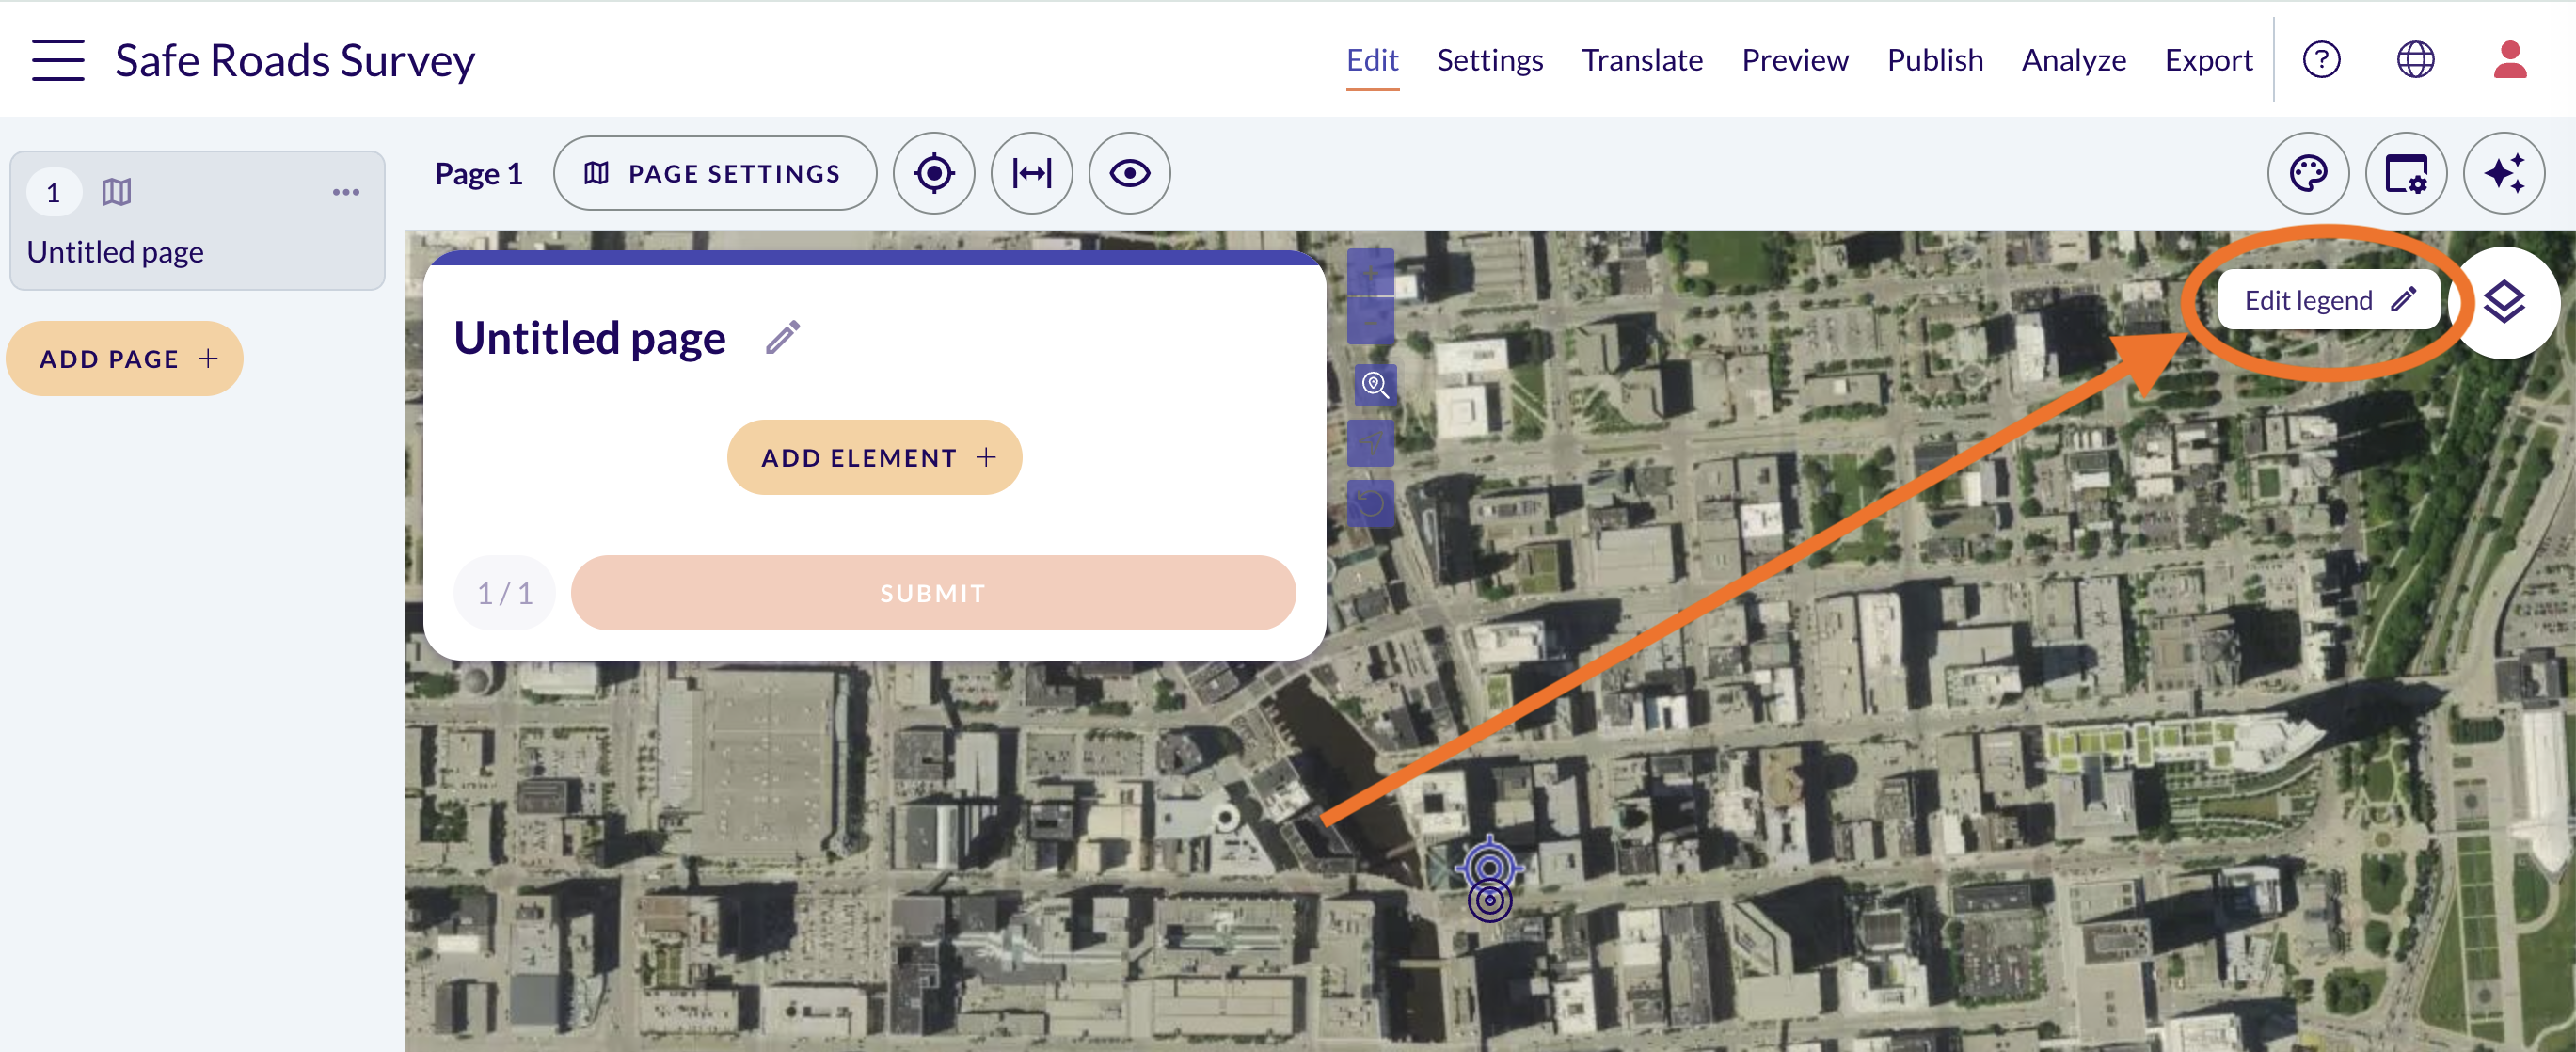Click the Page 1 label
Image resolution: width=2576 pixels, height=1052 pixels.
[479, 174]
